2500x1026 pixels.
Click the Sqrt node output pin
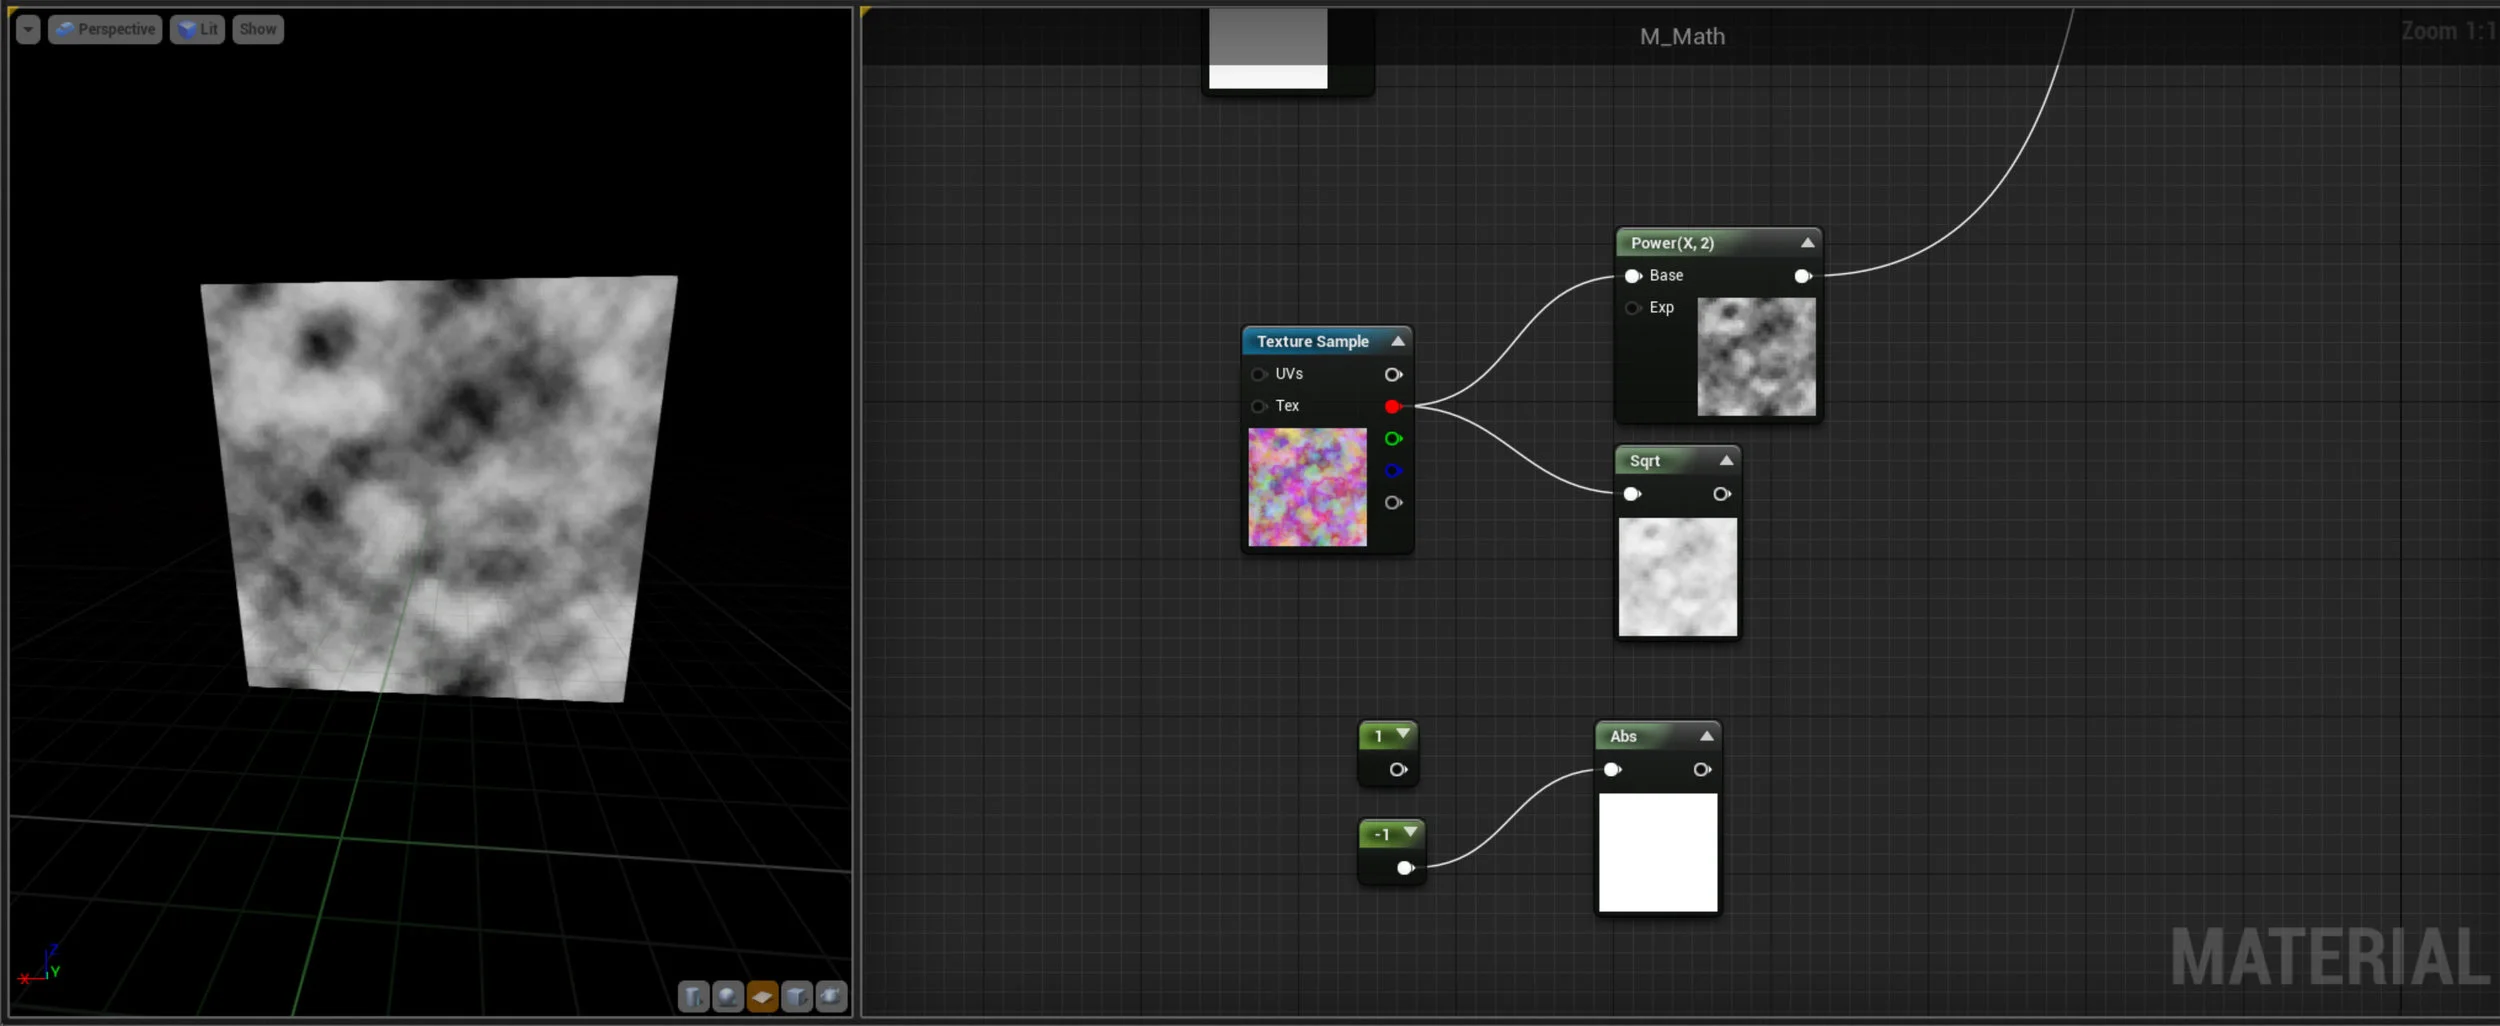pyautogui.click(x=1722, y=493)
